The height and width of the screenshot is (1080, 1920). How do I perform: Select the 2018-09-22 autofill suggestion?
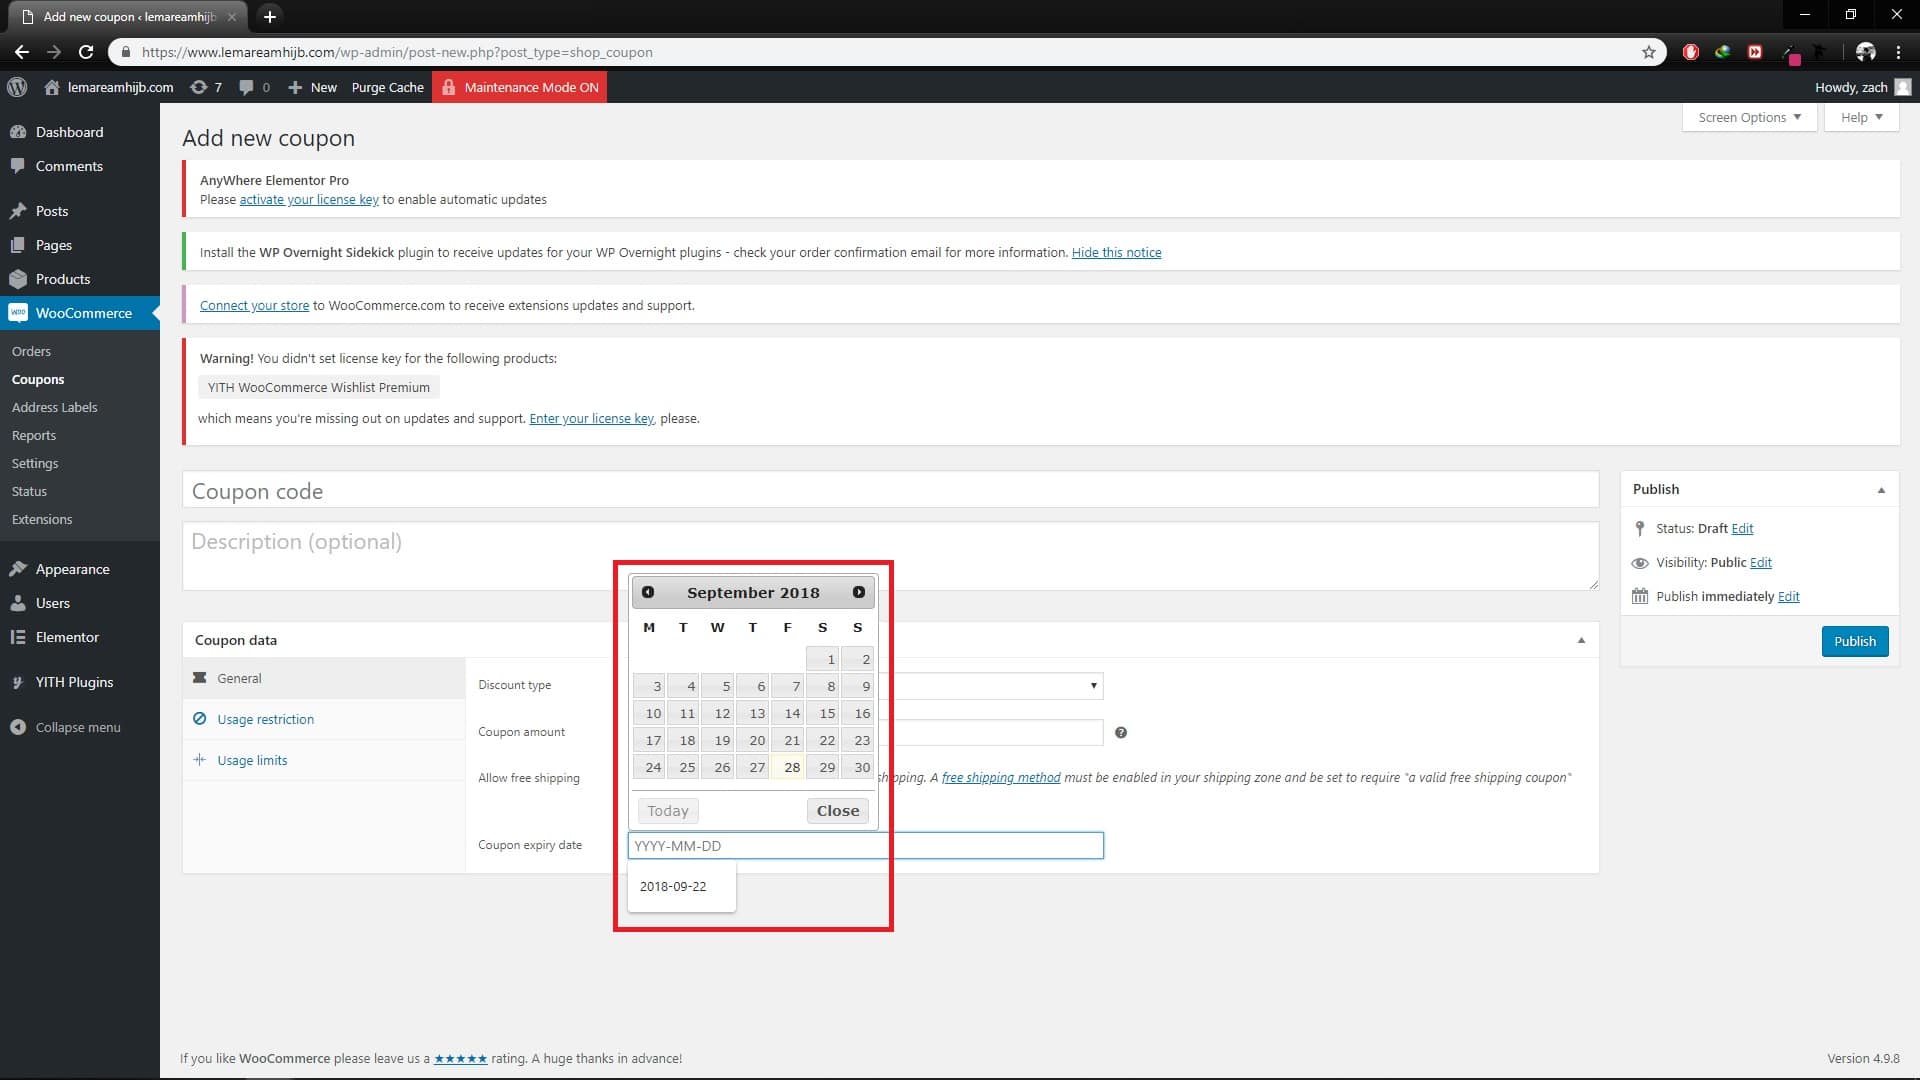click(682, 886)
